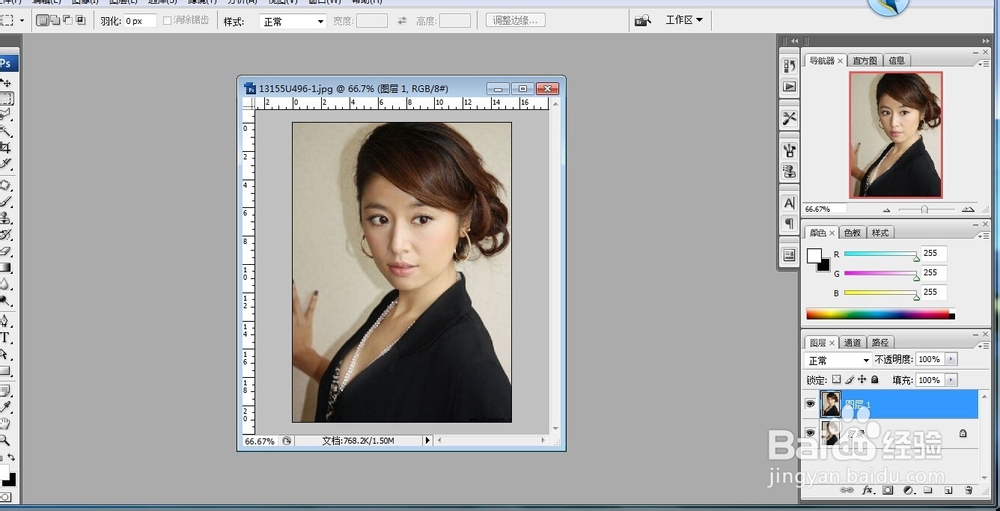This screenshot has width=1000, height=511.
Task: Select the Rectangular Marquee tool in toolbox
Action: [6, 98]
